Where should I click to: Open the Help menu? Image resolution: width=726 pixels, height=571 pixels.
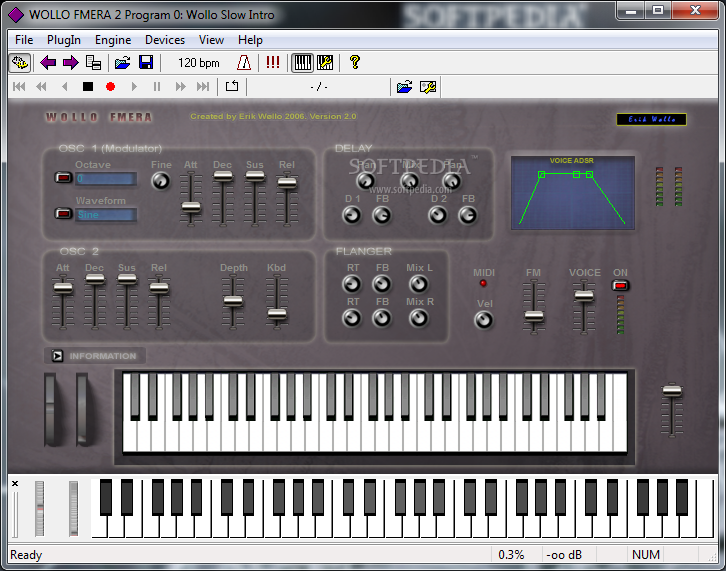[x=250, y=40]
